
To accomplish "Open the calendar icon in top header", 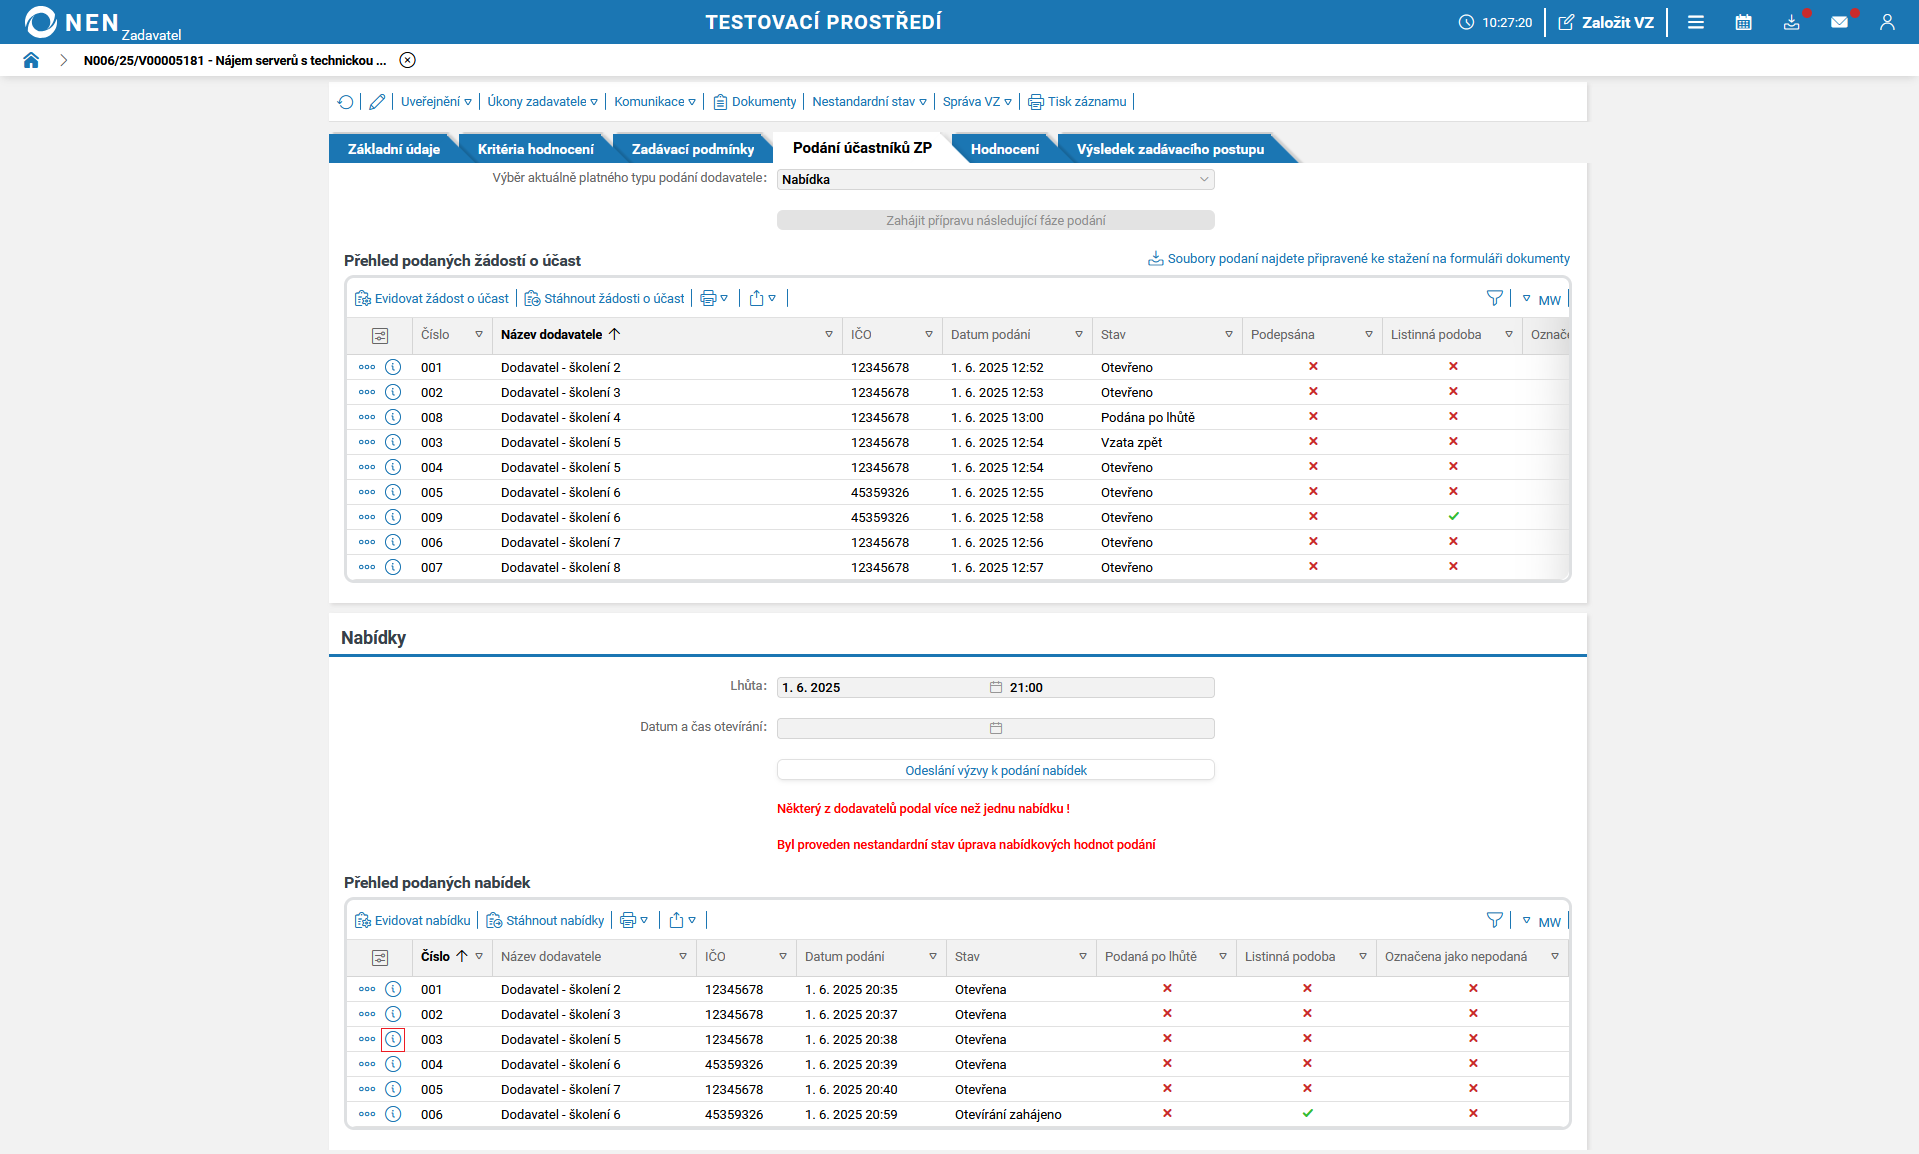I will click(1743, 22).
